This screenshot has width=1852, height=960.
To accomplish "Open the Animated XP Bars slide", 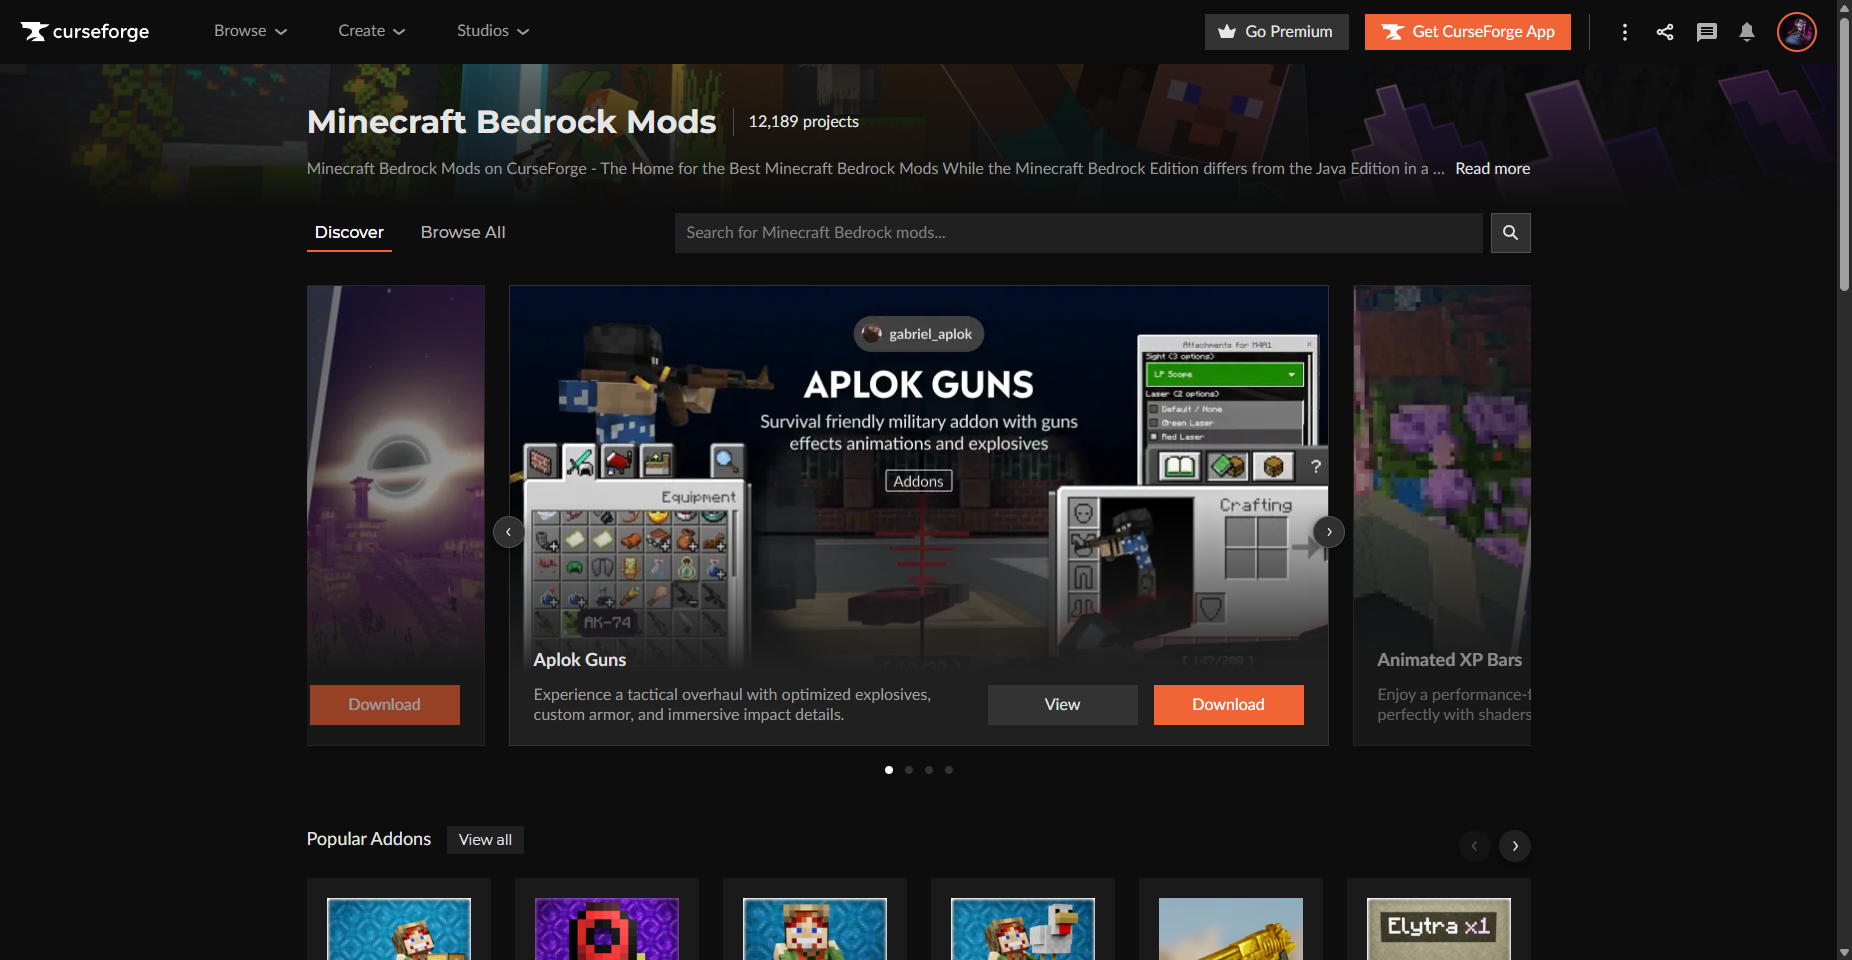I will [1442, 516].
